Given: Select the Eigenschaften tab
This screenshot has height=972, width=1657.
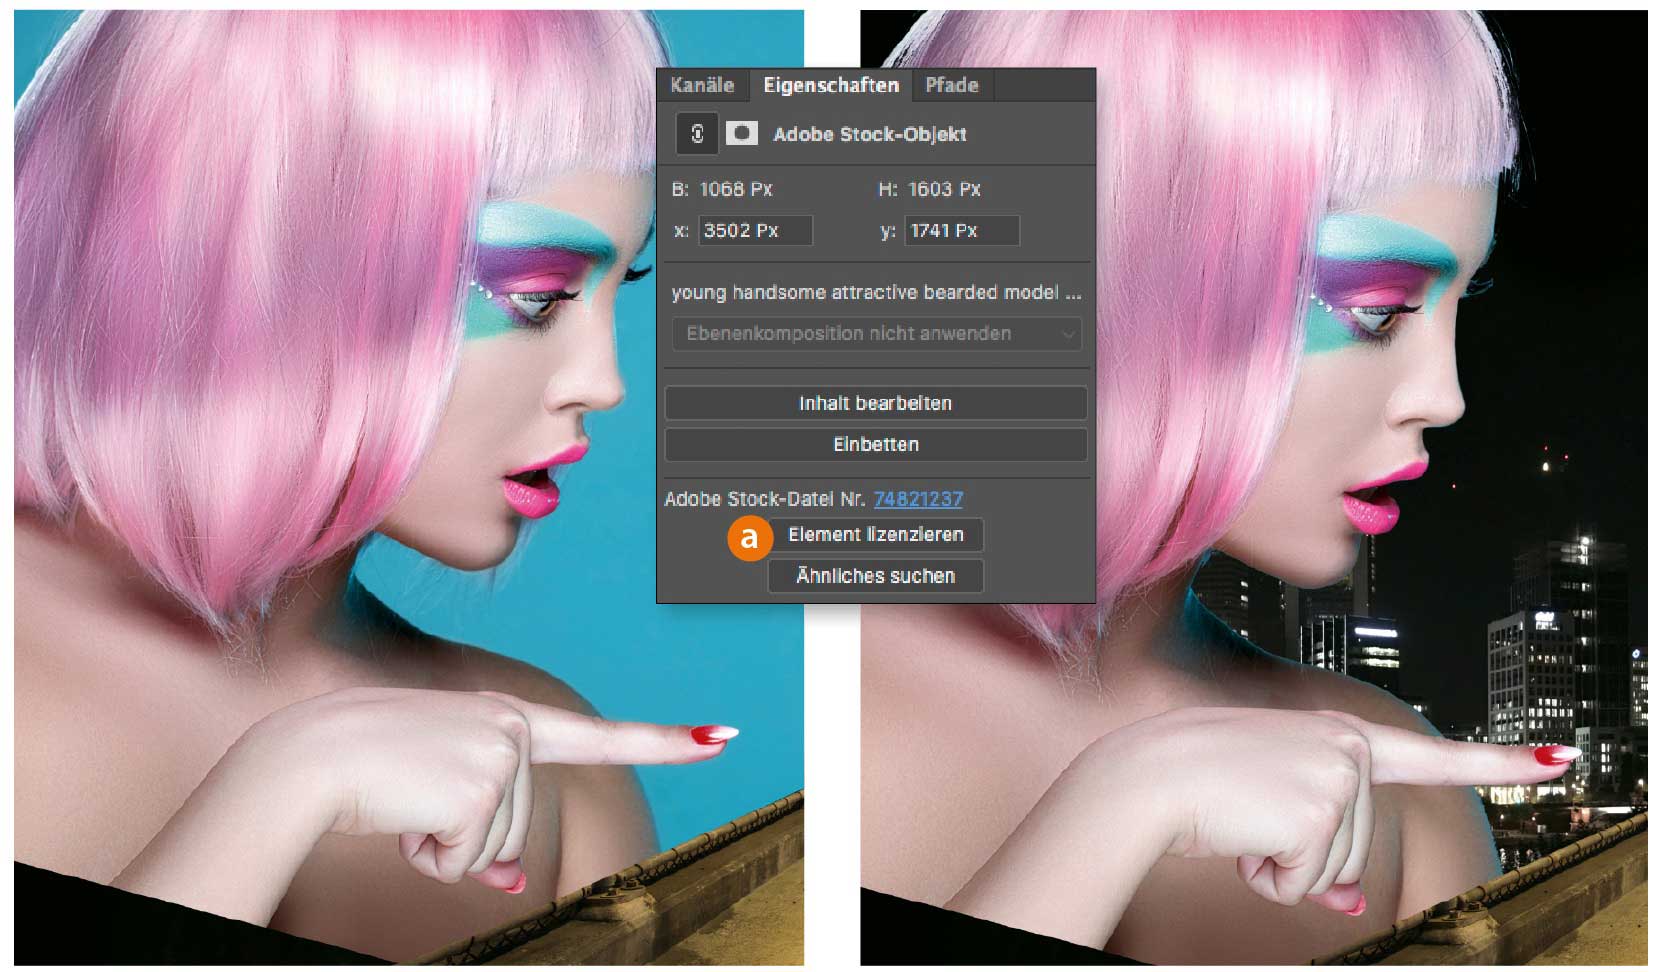Looking at the screenshot, I should 831,85.
